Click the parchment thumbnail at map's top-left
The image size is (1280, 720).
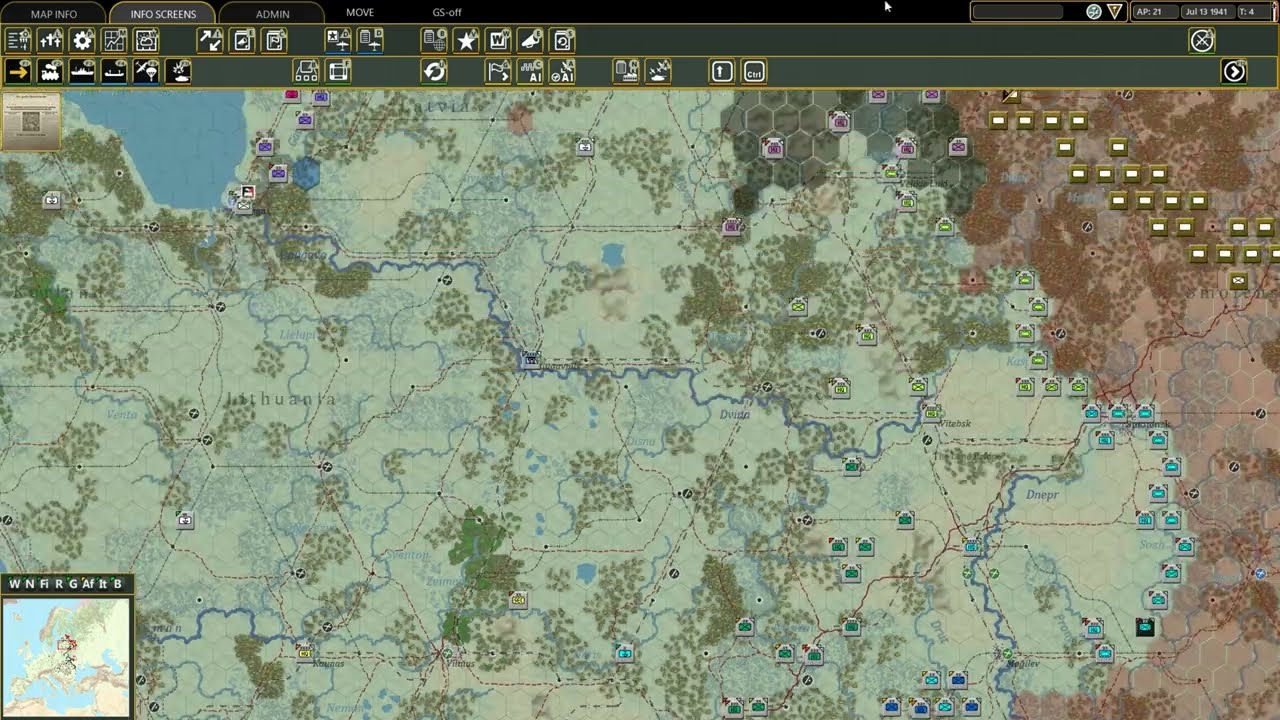[30, 121]
